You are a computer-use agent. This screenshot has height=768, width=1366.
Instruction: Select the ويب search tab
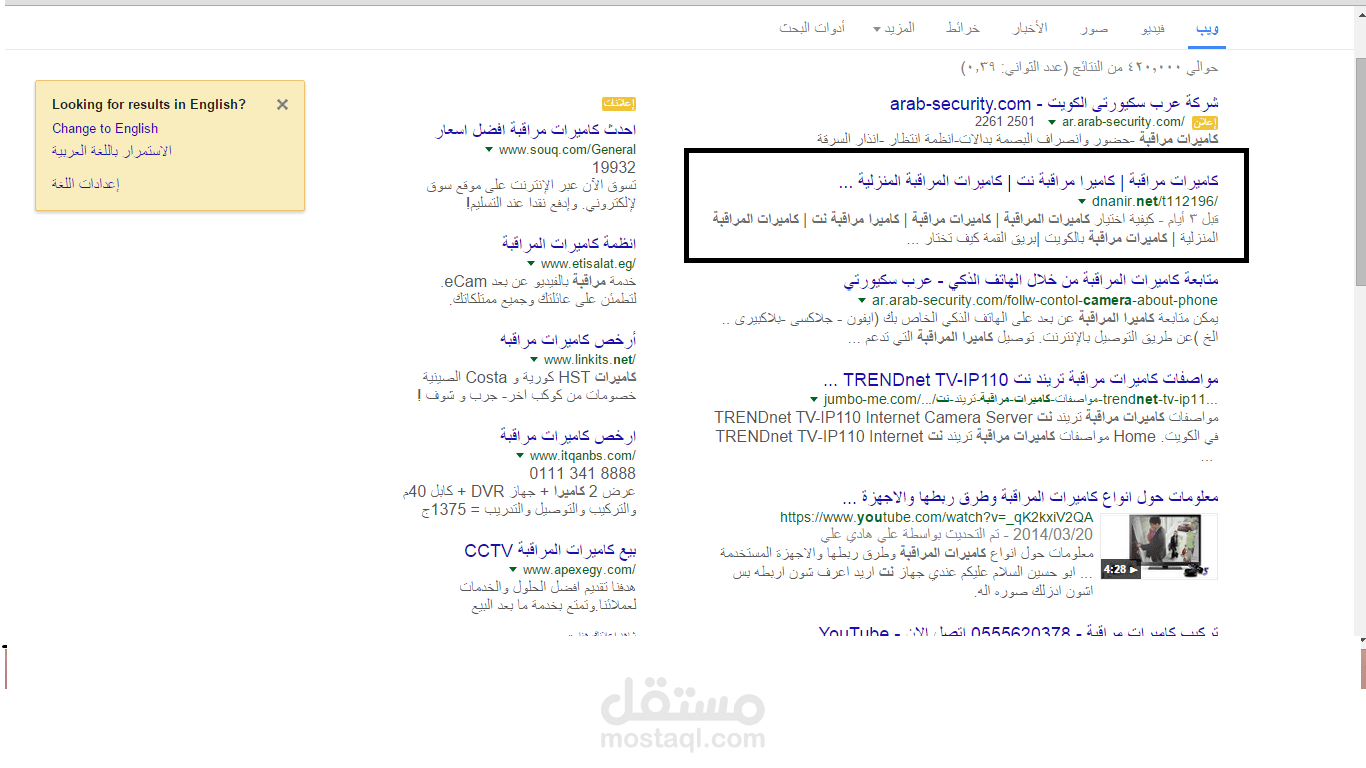click(x=1207, y=28)
